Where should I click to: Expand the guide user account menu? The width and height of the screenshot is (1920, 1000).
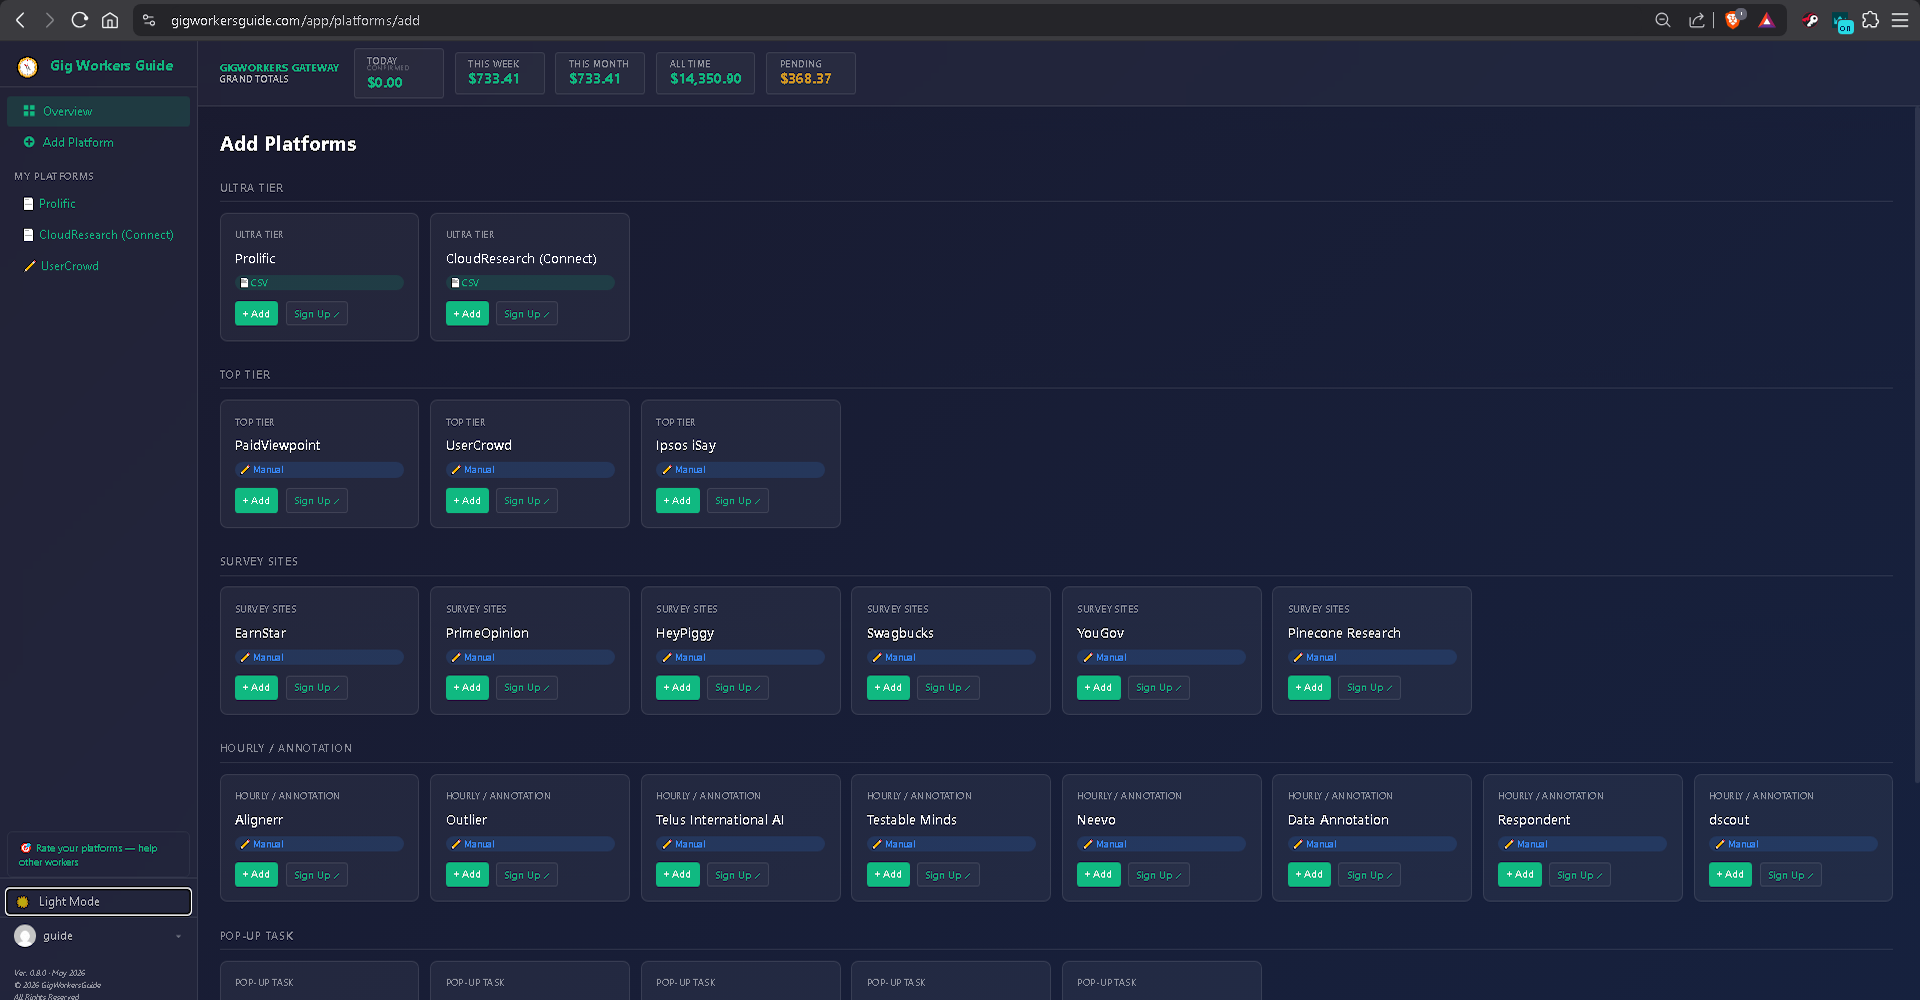(98, 936)
